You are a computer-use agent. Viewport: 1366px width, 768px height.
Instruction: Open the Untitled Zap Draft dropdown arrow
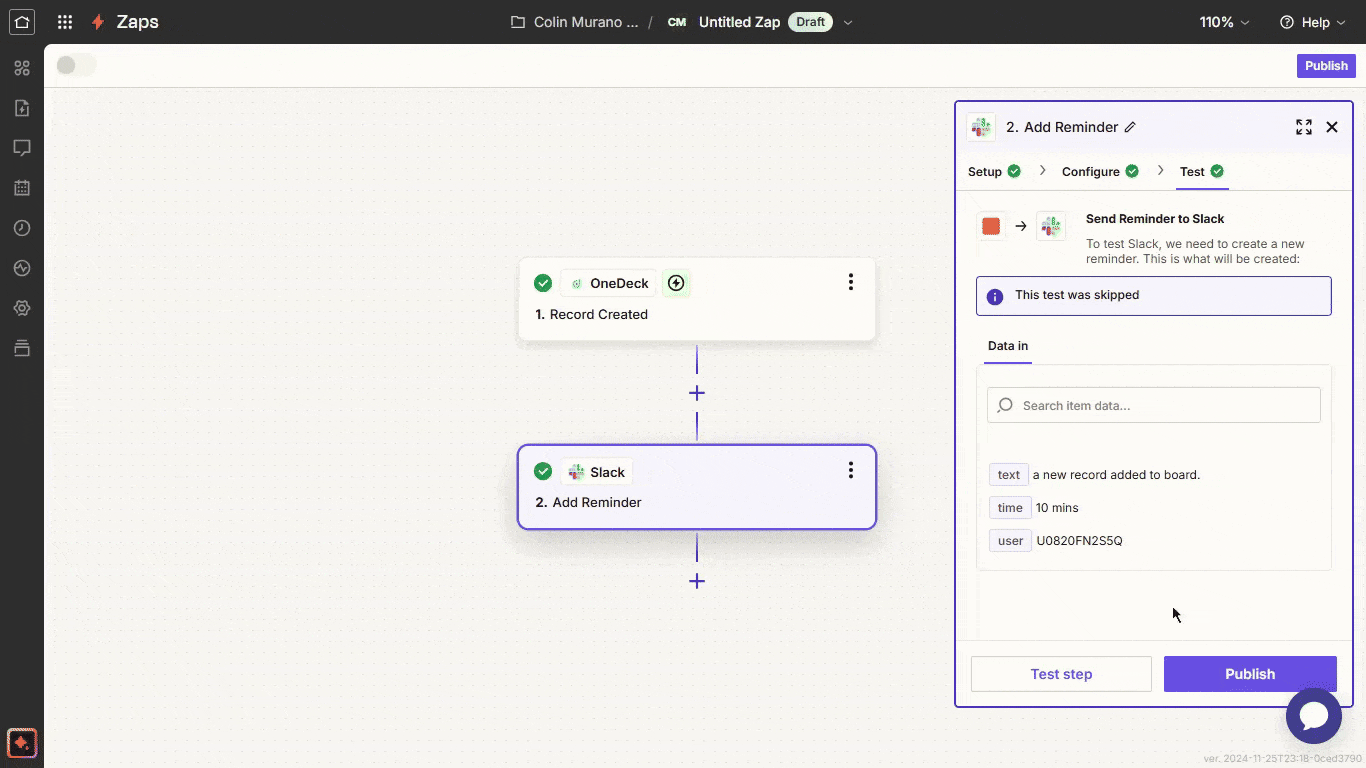click(848, 22)
